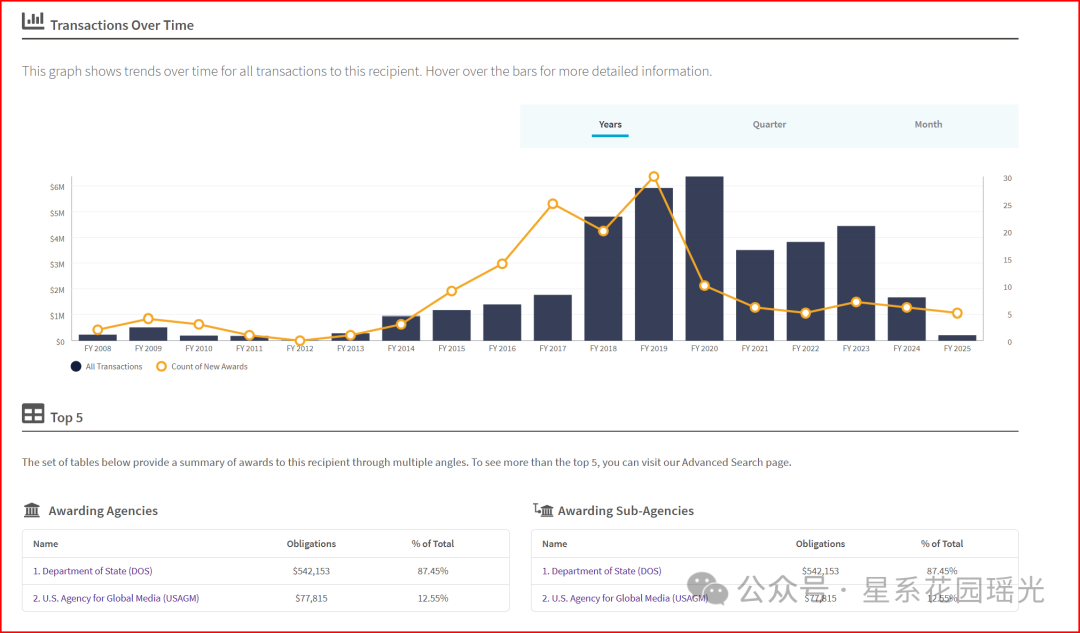
Task: Click the FY 2019 transactions bar
Action: 654,265
